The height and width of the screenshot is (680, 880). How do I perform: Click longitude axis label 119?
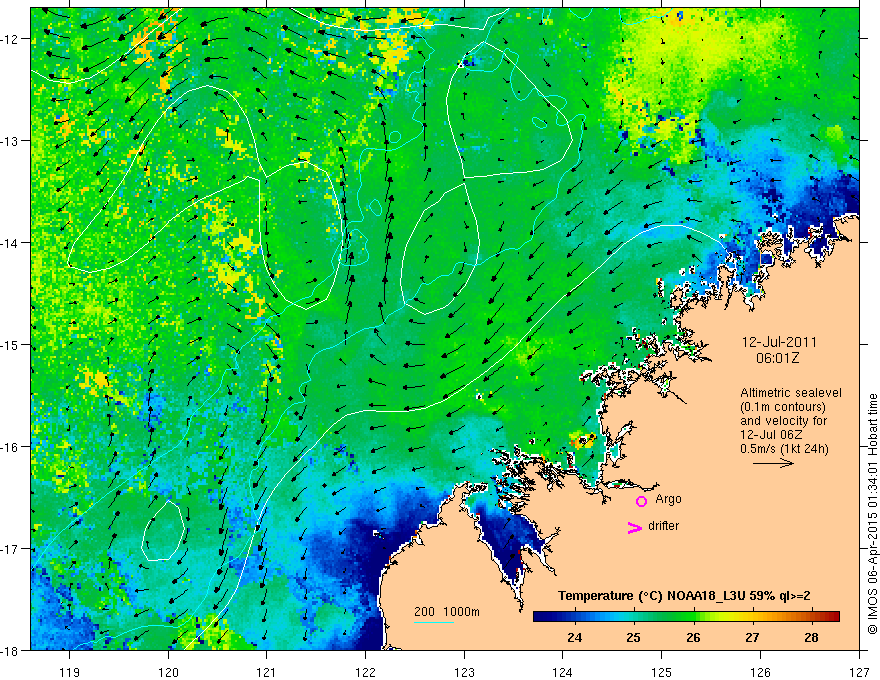coord(70,672)
